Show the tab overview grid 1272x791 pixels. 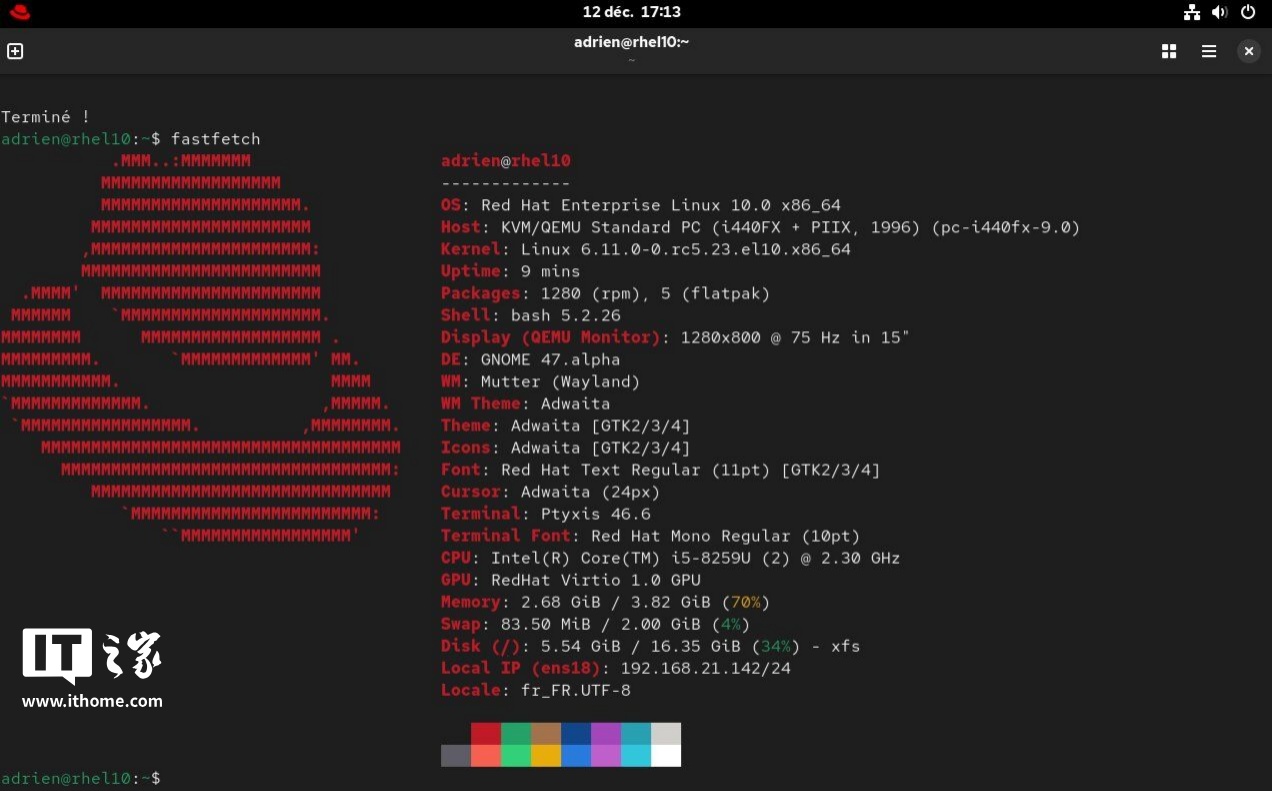(x=1169, y=51)
